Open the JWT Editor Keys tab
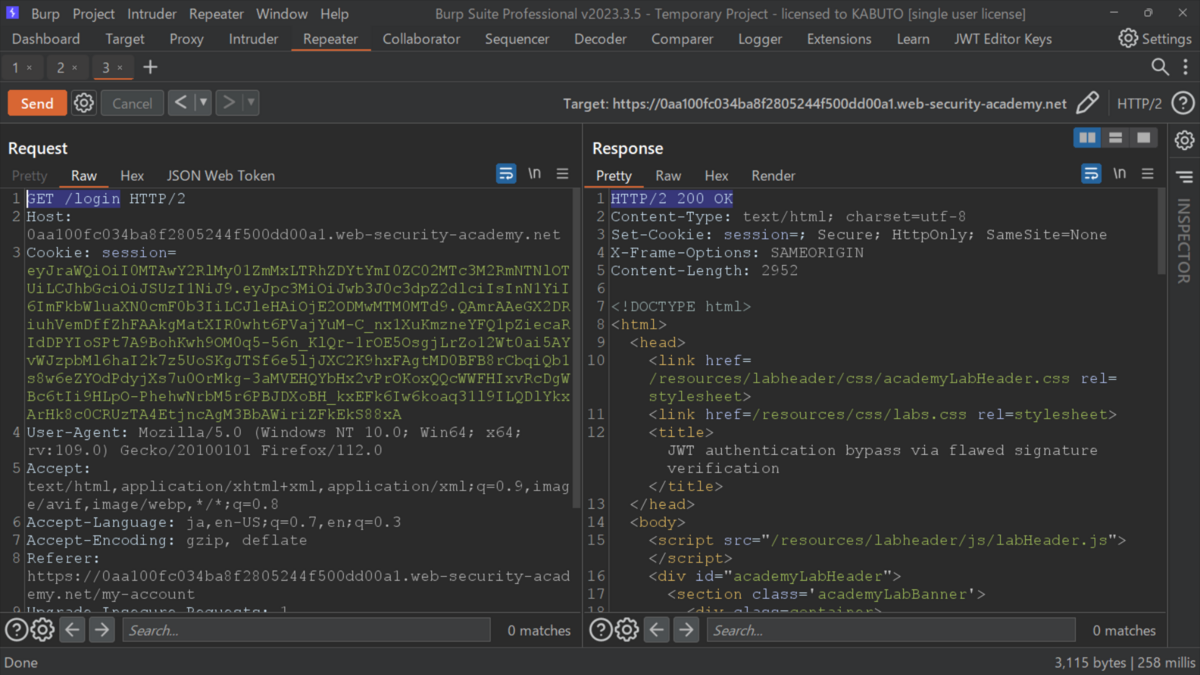This screenshot has width=1200, height=675. [x=1003, y=39]
